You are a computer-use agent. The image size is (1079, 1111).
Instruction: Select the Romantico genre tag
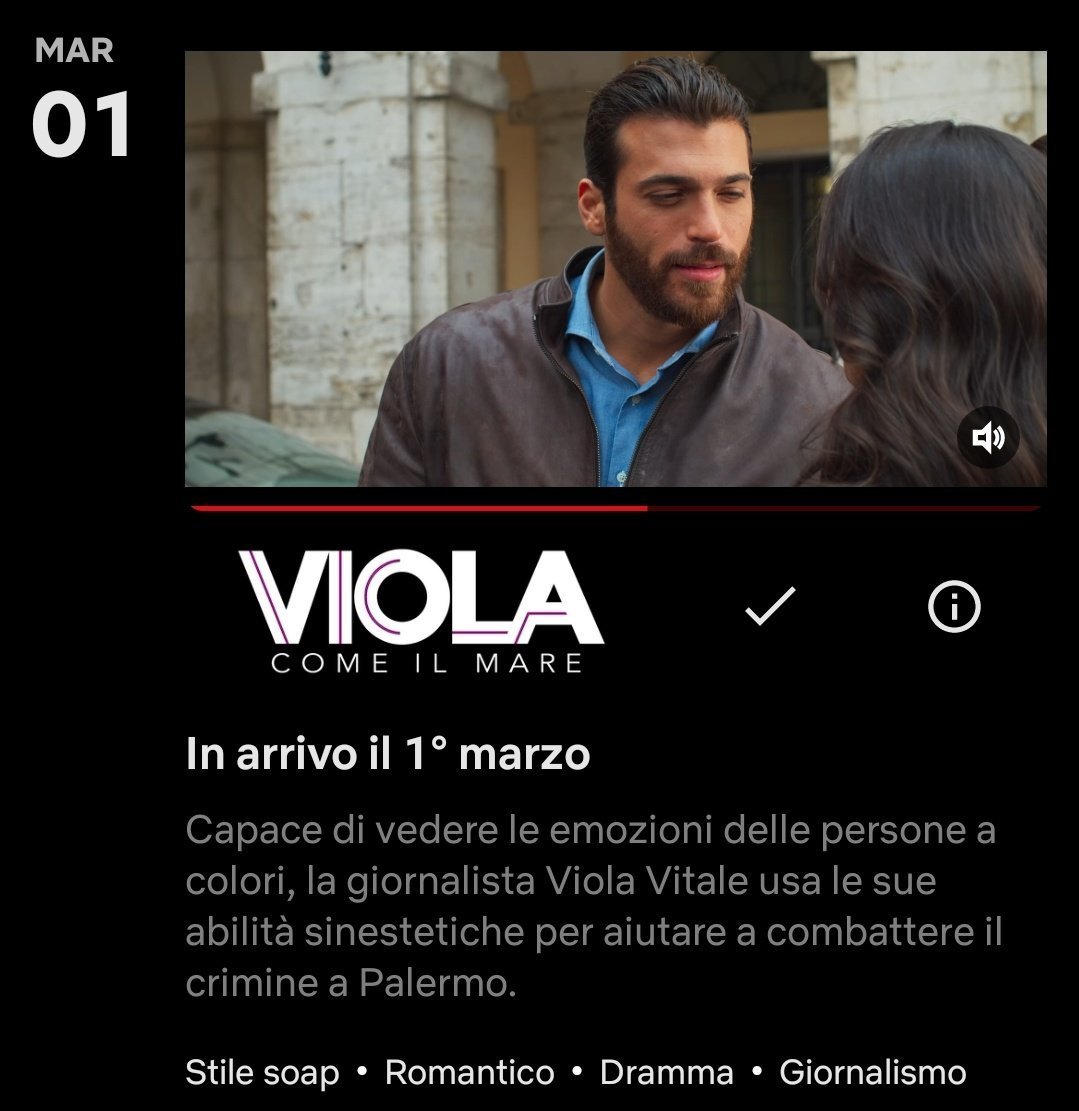(469, 1072)
